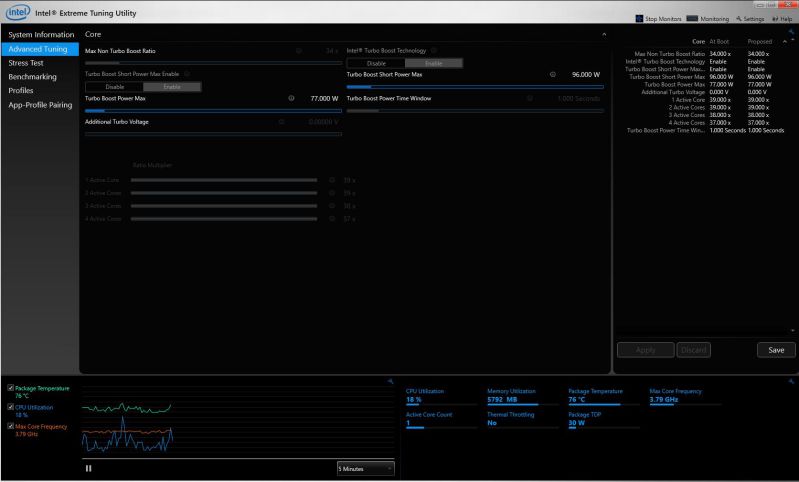Click info icon on 3 Active Cores row
This screenshot has height=482, width=799.
(332, 206)
